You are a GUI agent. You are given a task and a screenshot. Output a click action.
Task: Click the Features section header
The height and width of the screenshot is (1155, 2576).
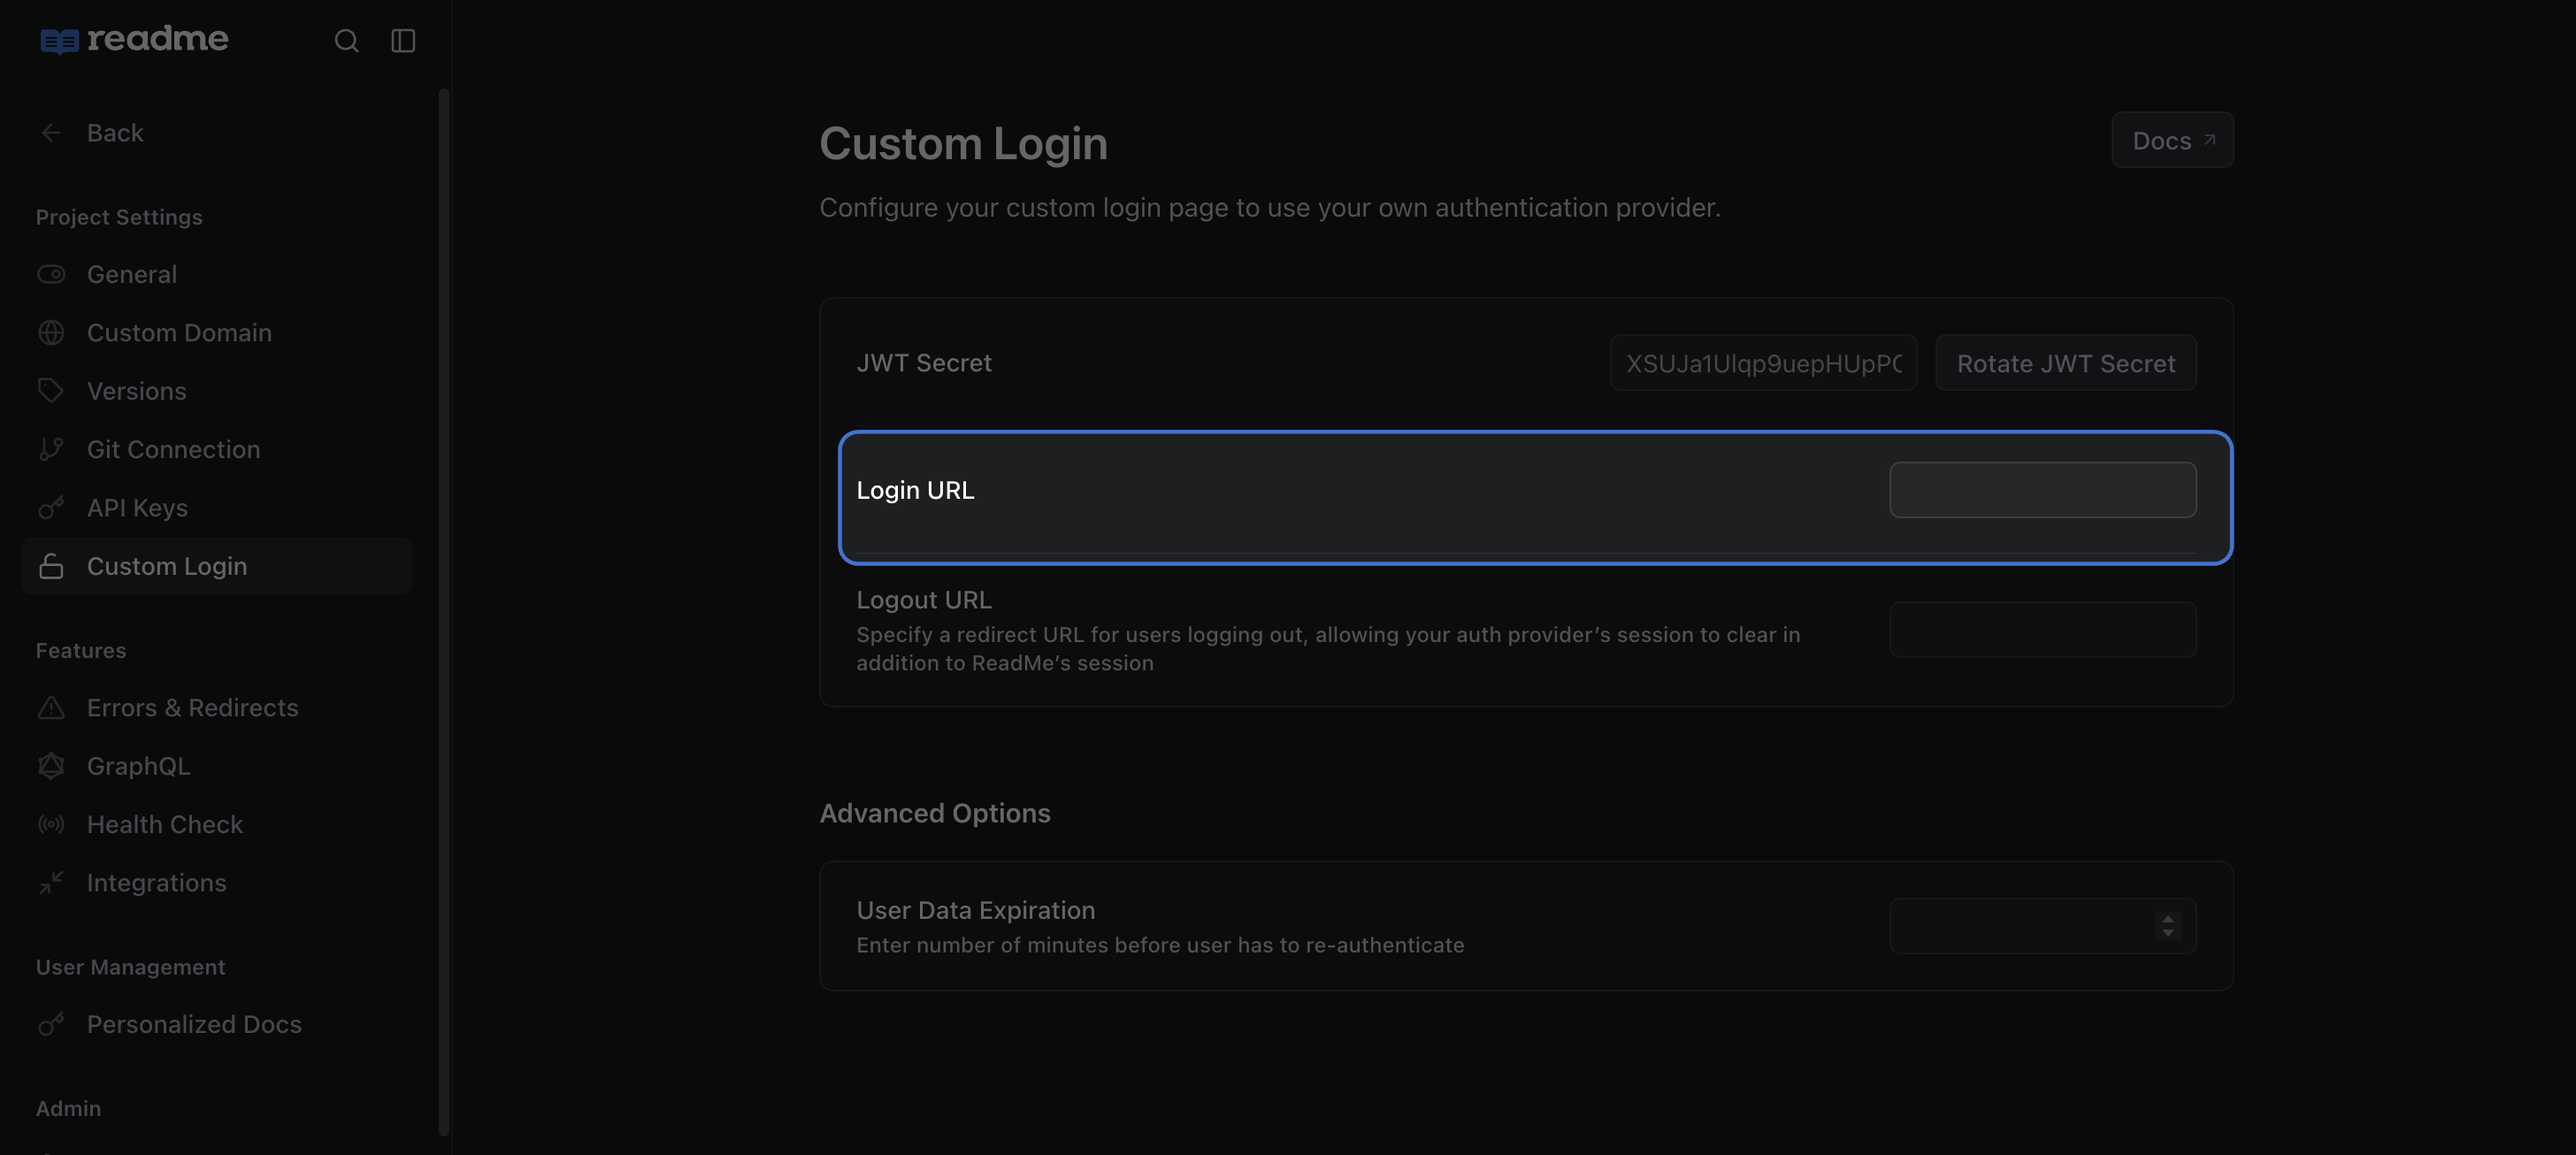(81, 650)
